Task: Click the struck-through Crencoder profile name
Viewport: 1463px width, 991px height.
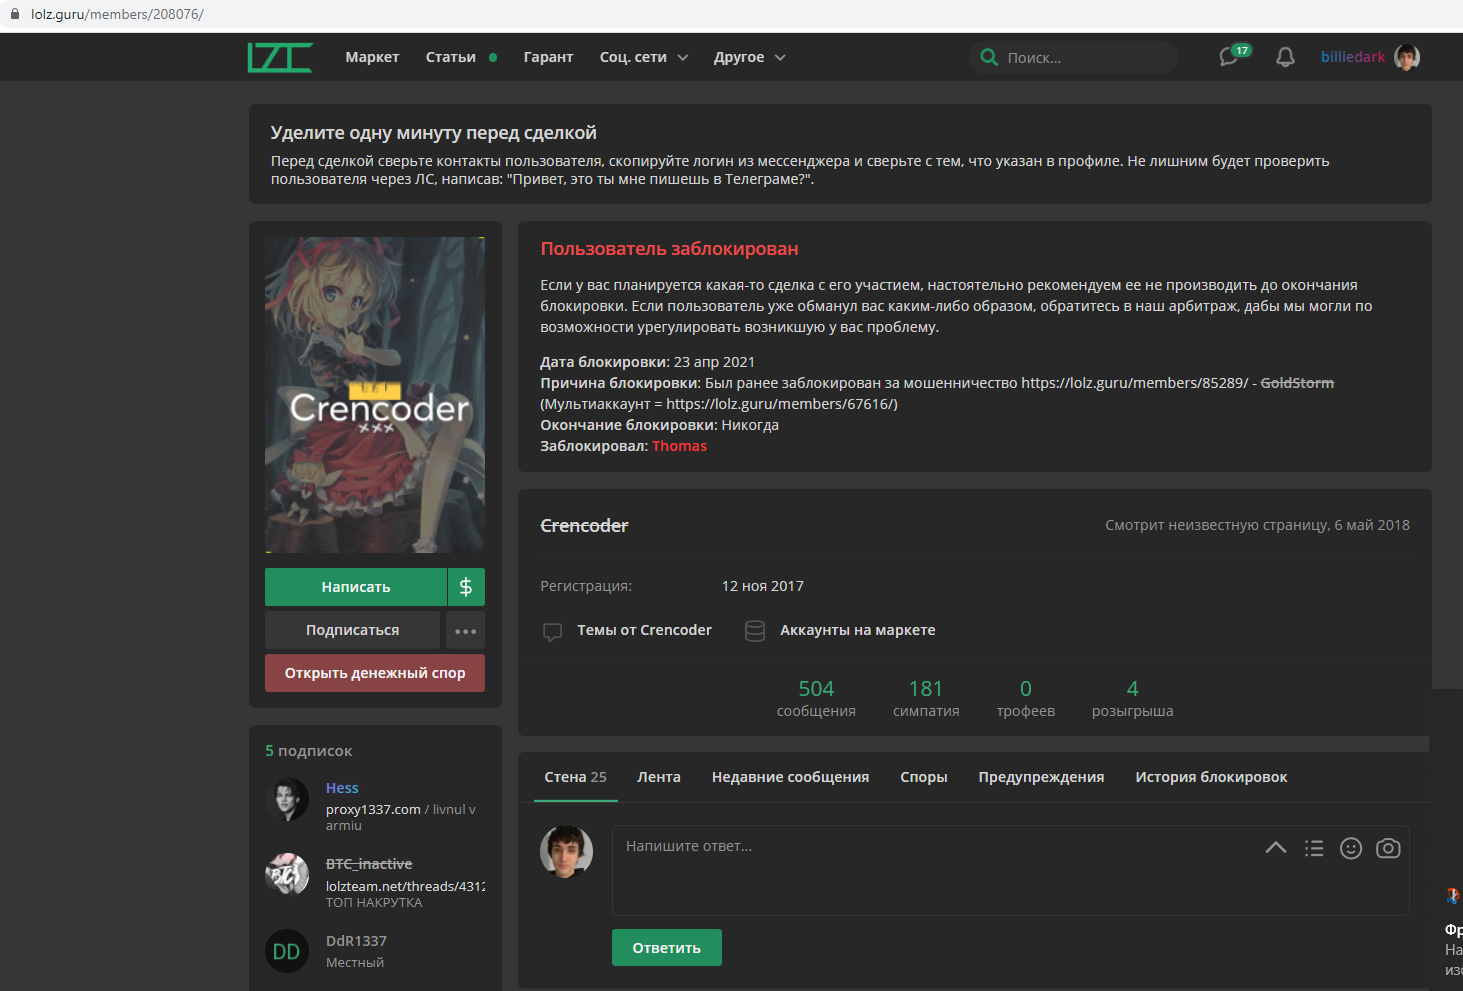Action: (x=584, y=525)
